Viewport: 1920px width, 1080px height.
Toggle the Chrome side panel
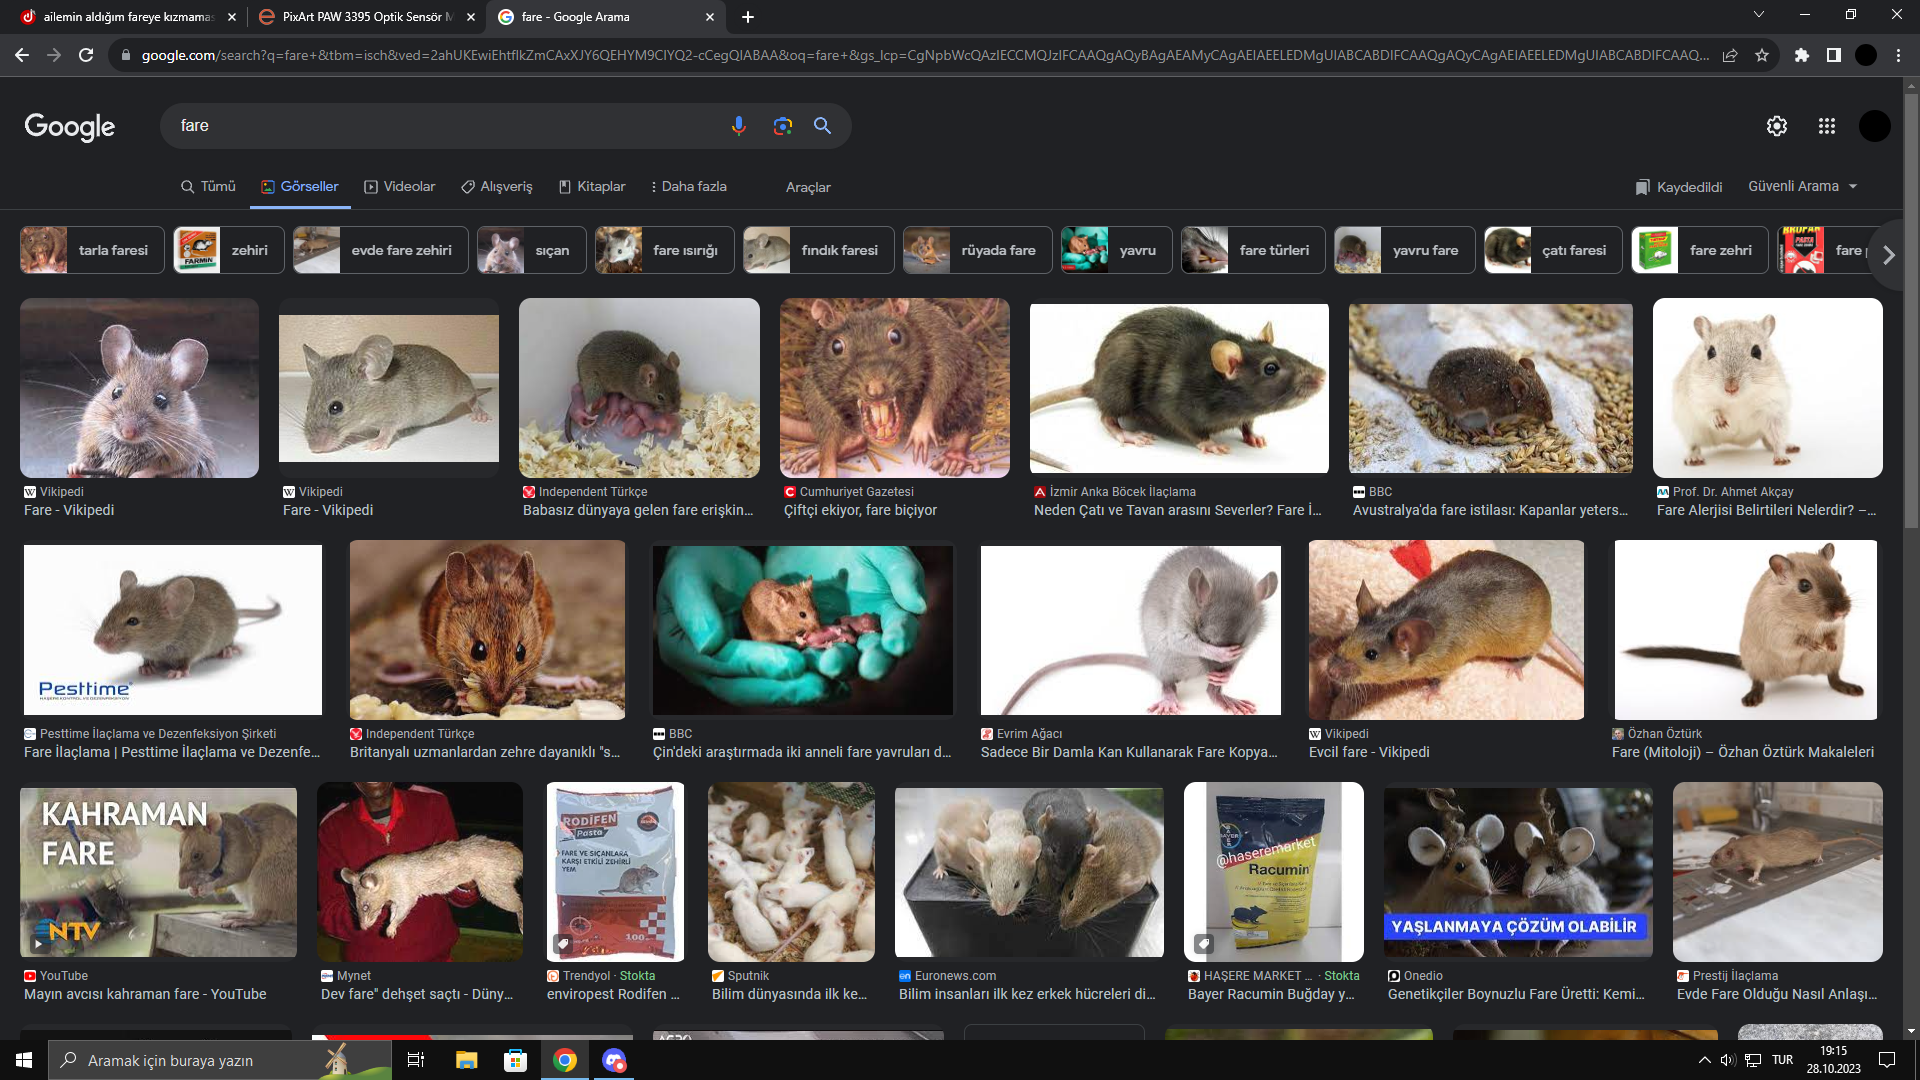[1834, 55]
